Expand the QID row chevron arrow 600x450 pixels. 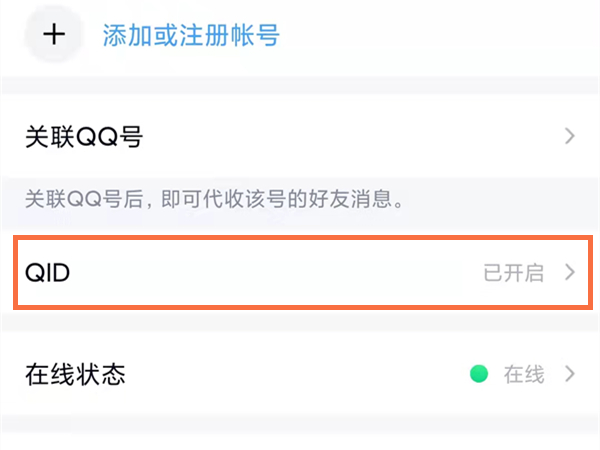pyautogui.click(x=571, y=272)
